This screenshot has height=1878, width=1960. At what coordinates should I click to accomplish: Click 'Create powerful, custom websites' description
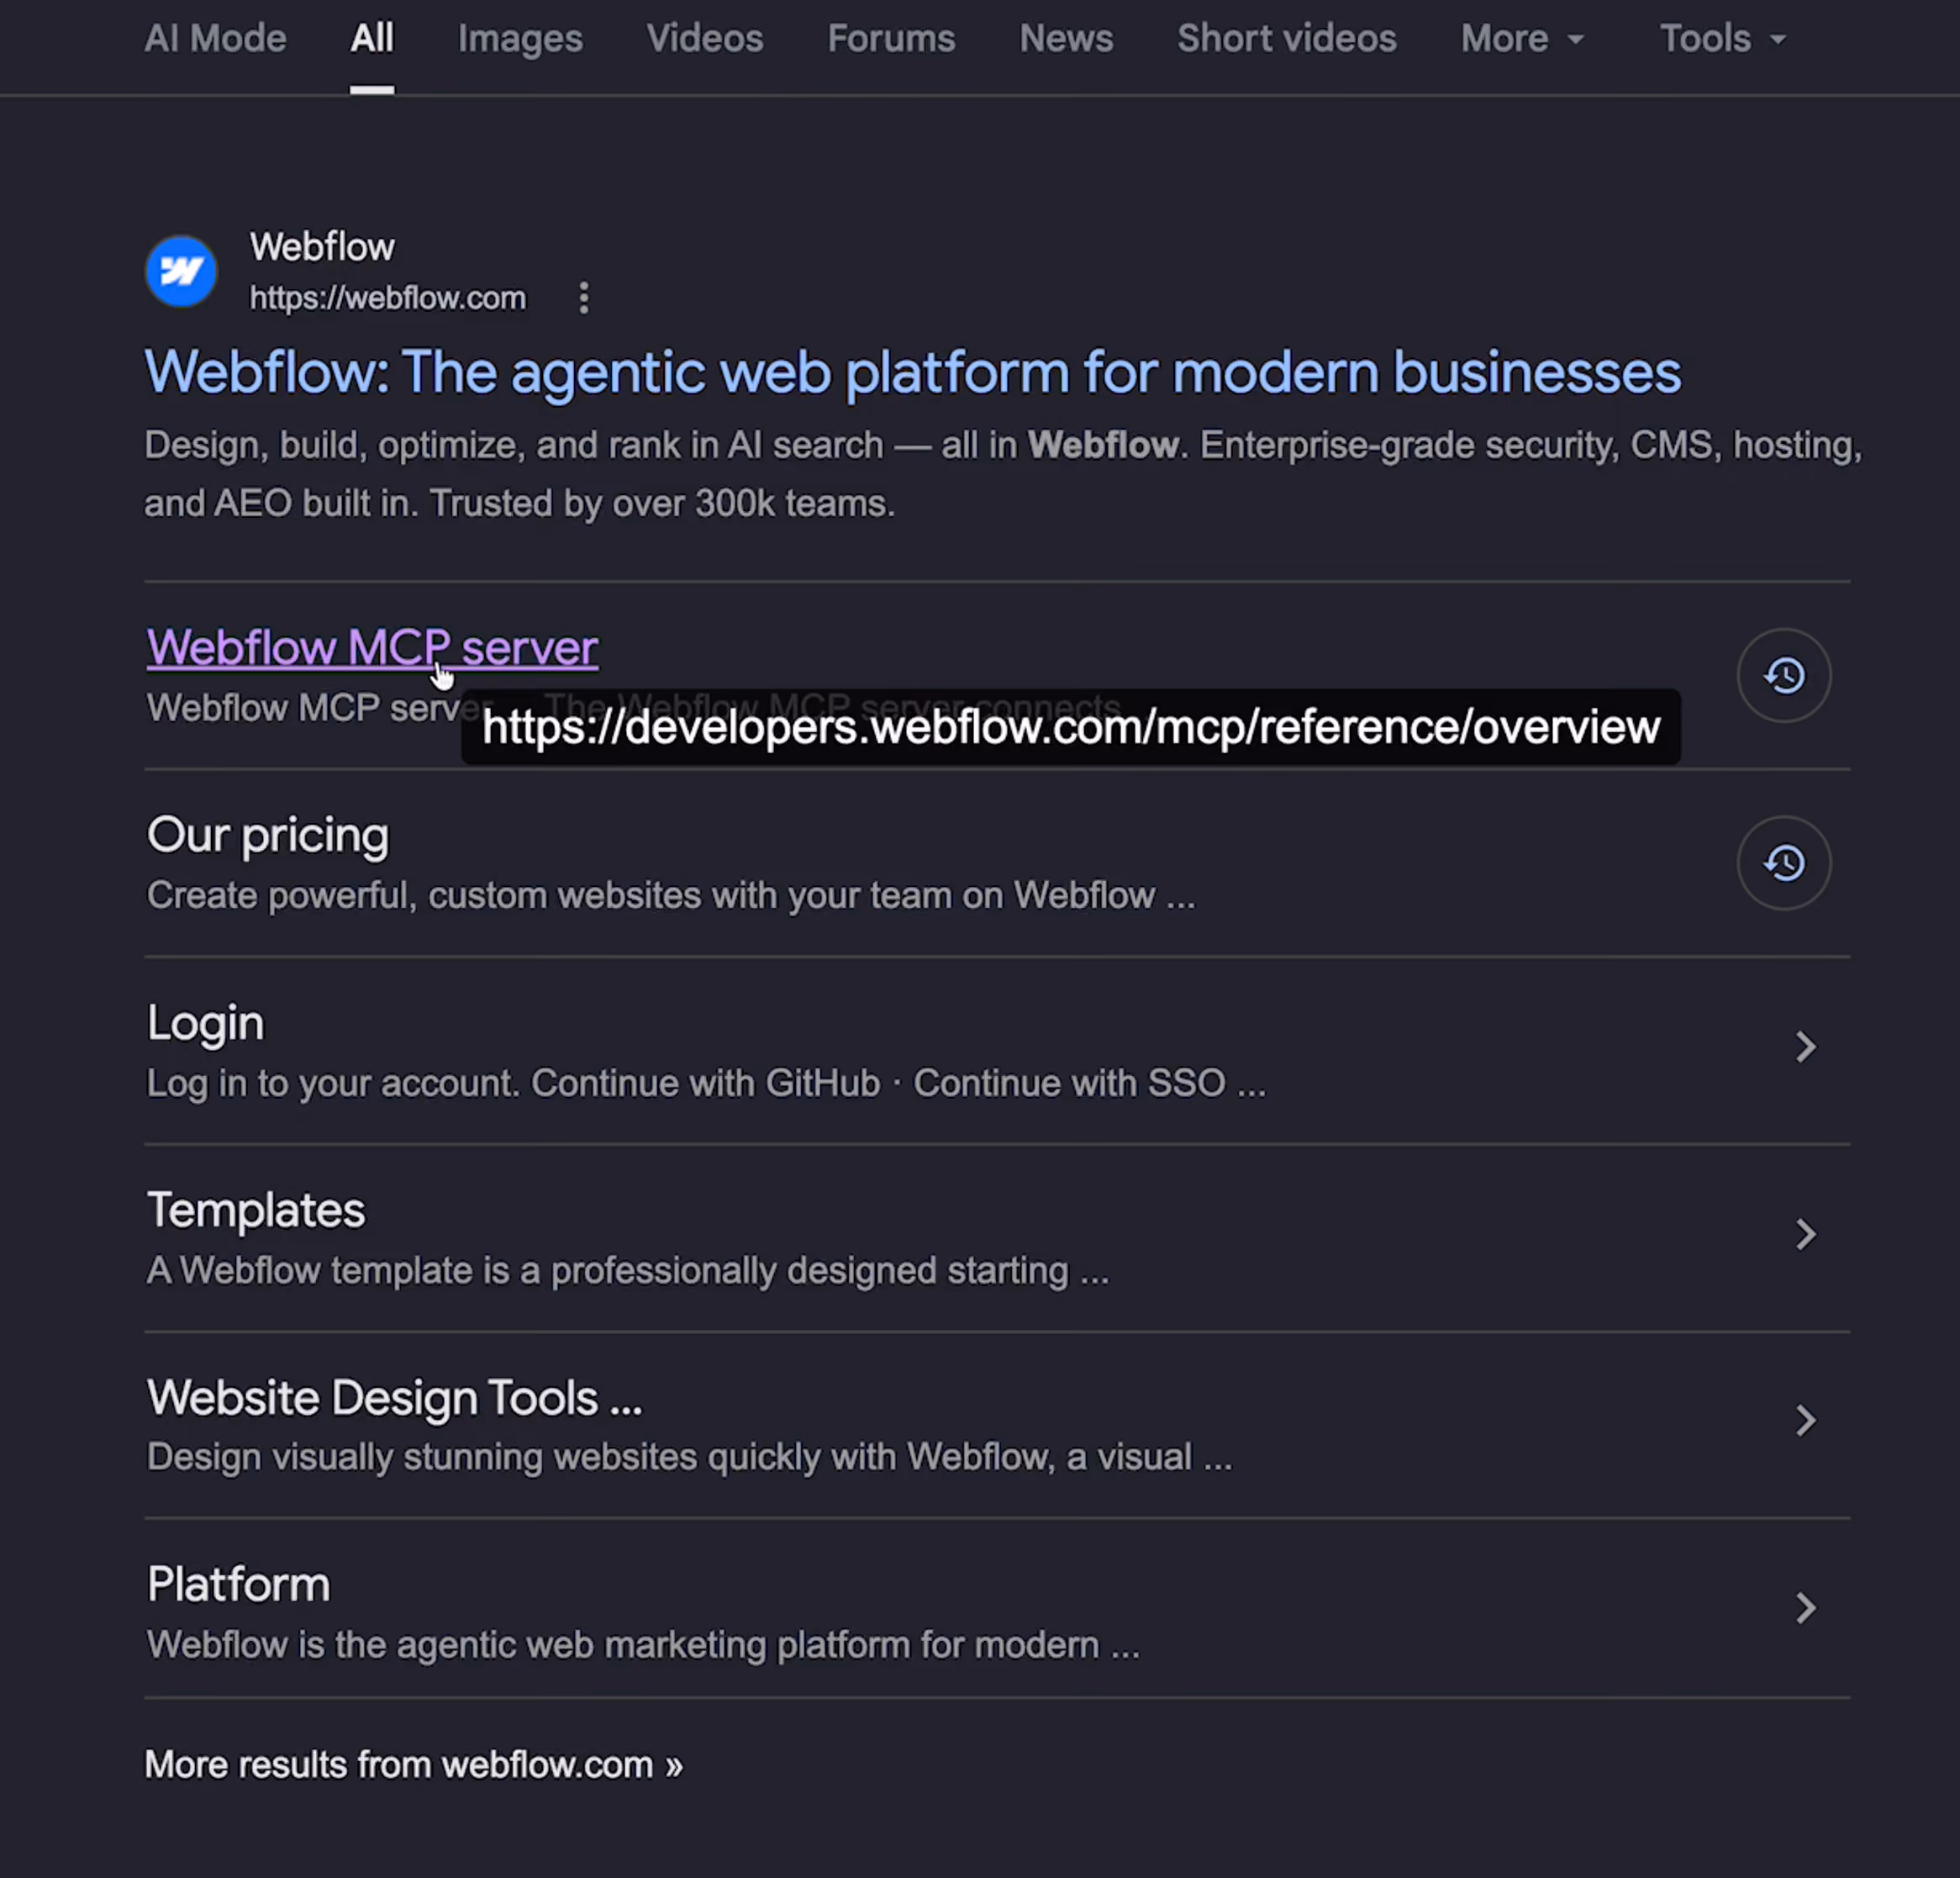(671, 895)
